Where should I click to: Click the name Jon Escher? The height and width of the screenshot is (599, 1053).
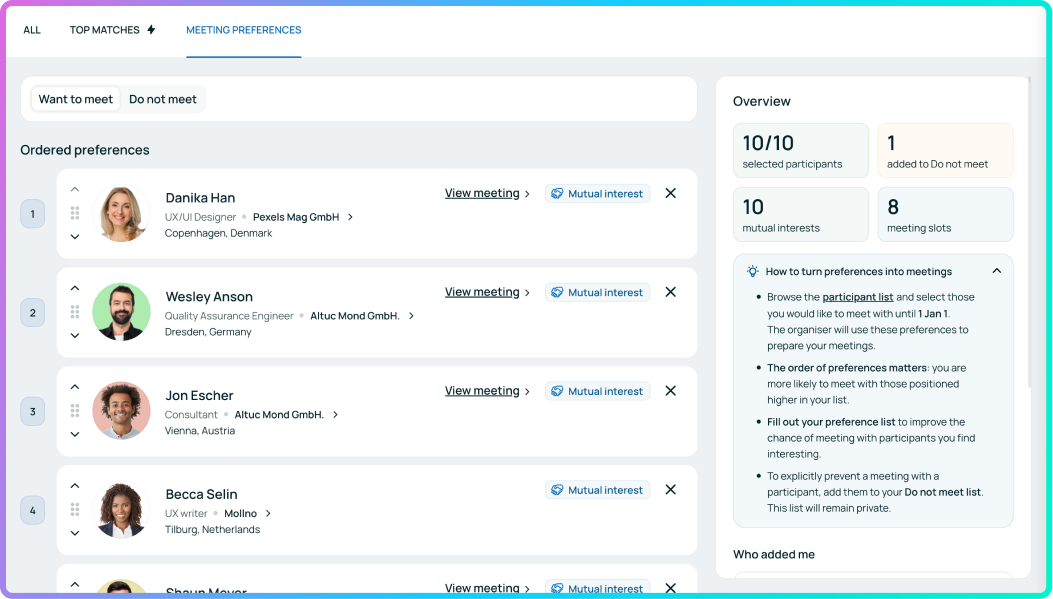tap(199, 395)
